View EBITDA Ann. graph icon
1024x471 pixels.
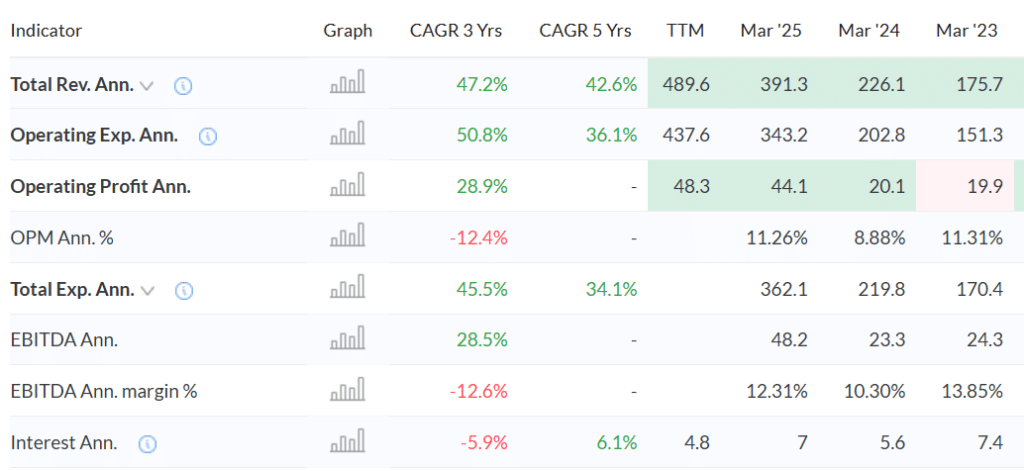(x=348, y=340)
